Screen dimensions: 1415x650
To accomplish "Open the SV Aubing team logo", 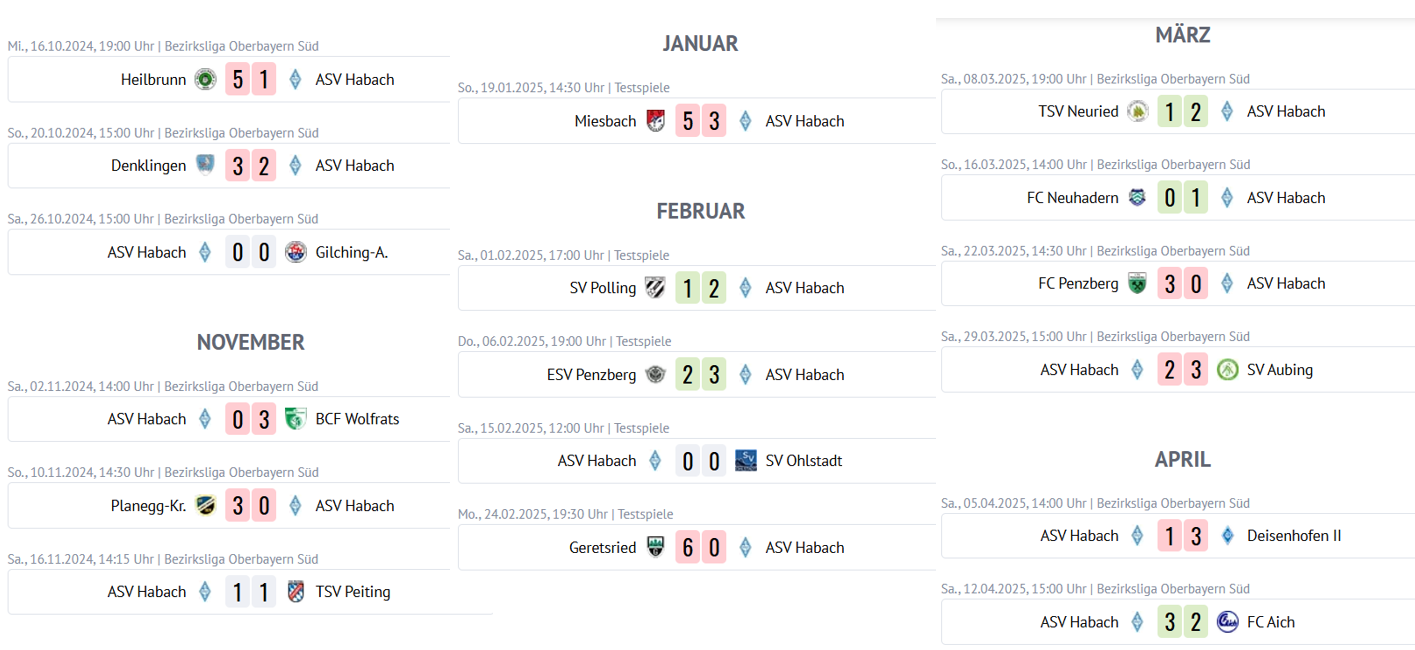I will (1227, 370).
